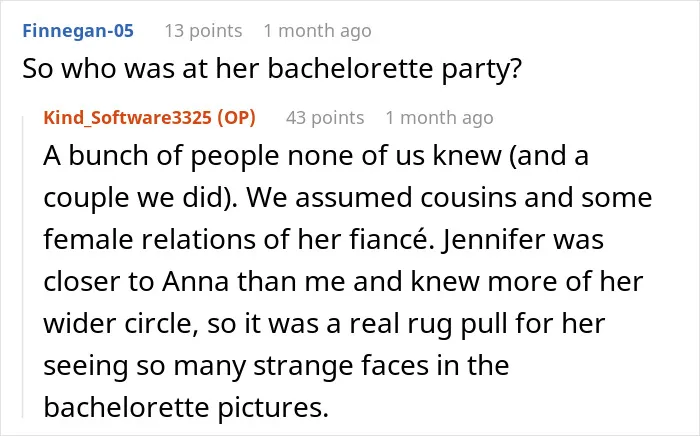Click the "So who was at her bachelorette party?" comment
The image size is (700, 436).
click(272, 69)
